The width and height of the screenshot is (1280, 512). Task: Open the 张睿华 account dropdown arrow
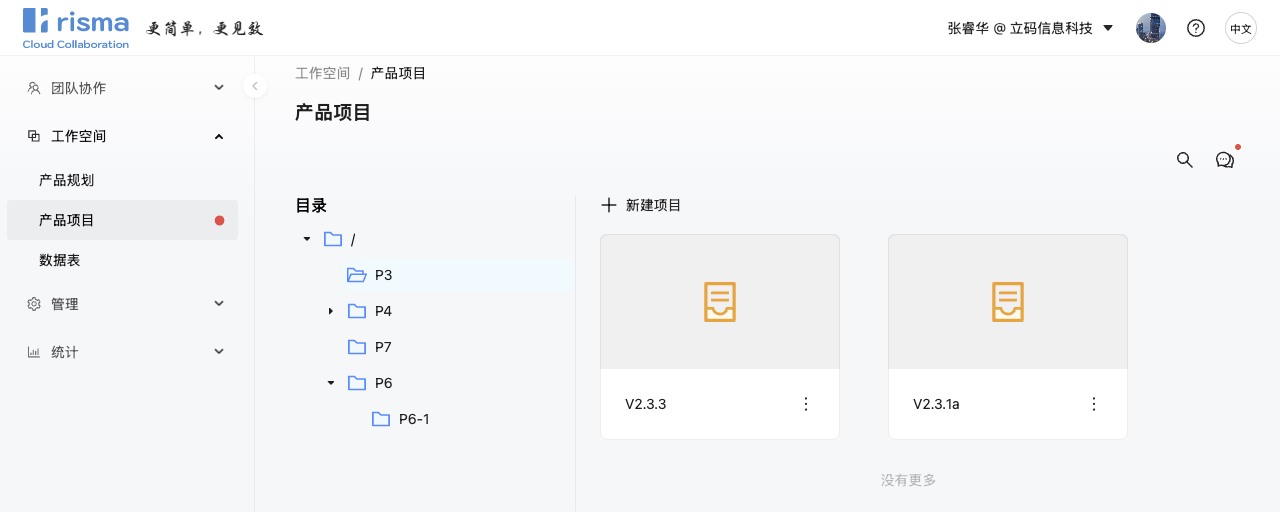1108,28
